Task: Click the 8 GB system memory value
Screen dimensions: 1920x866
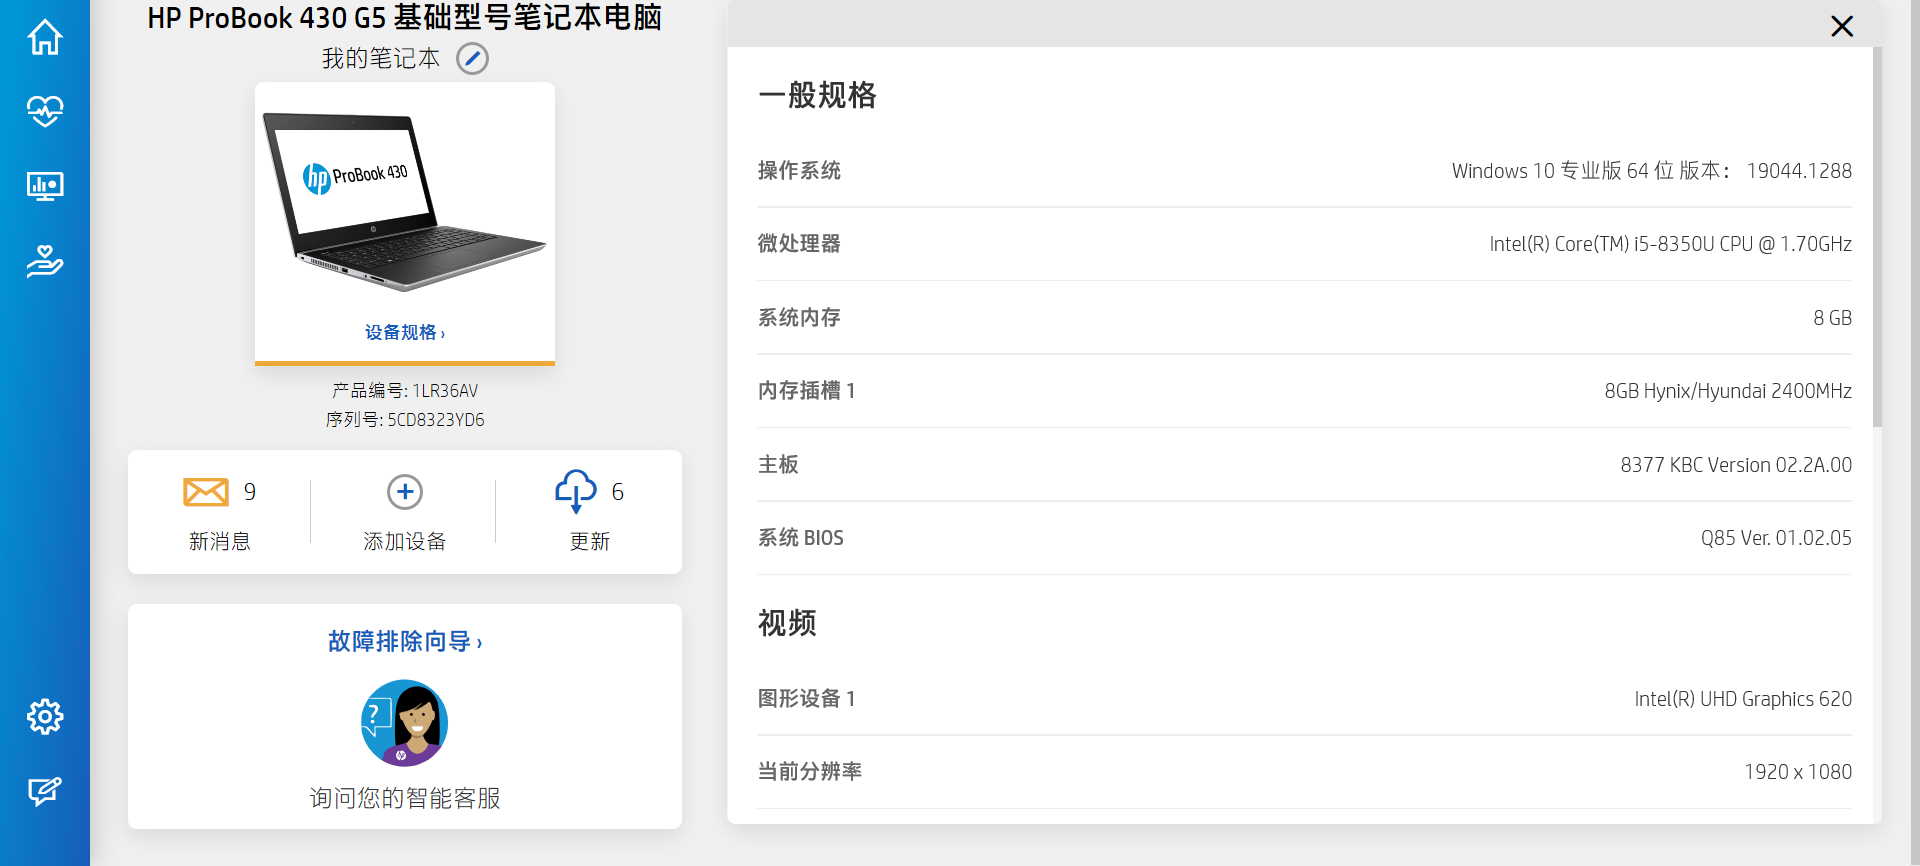Action: (1832, 318)
